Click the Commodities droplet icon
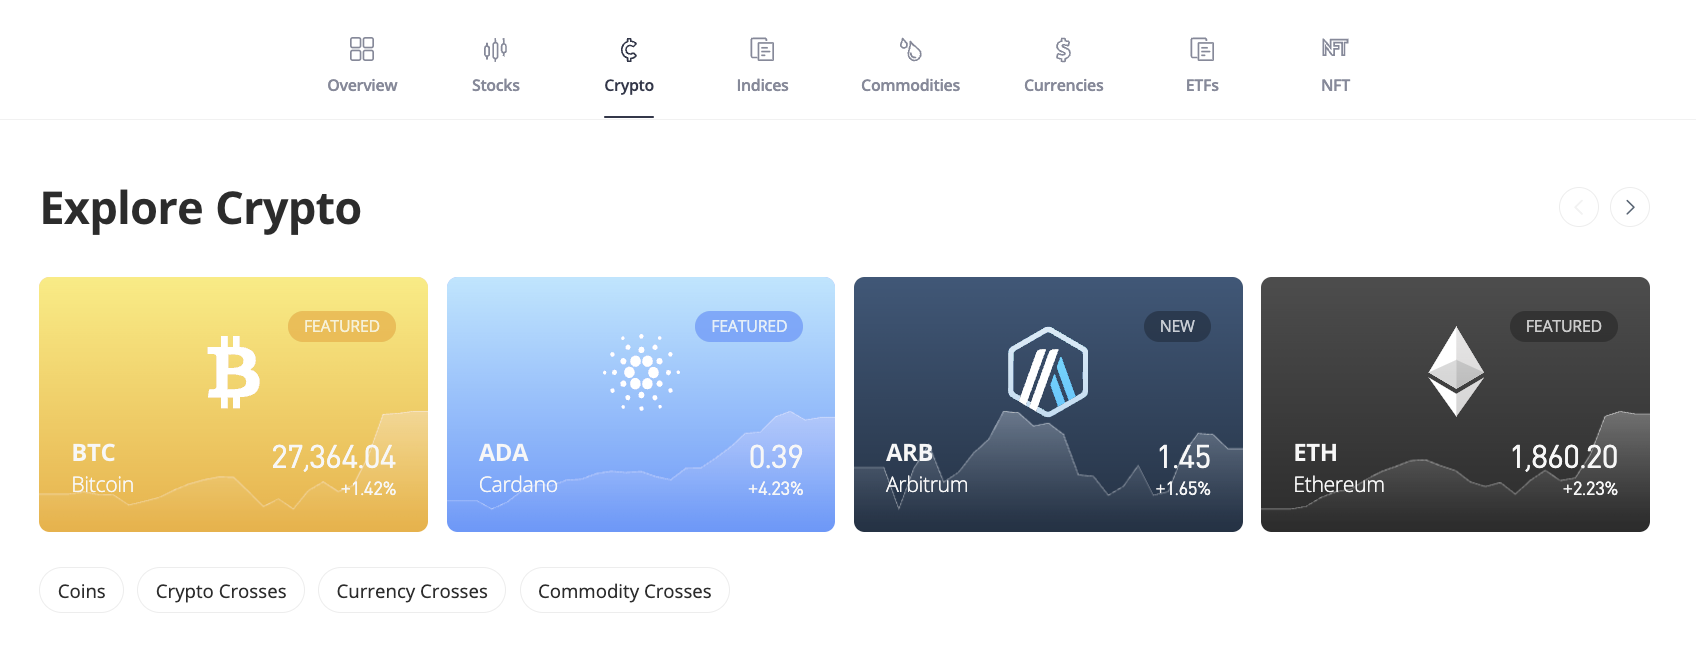The height and width of the screenshot is (656, 1696). pyautogui.click(x=910, y=49)
